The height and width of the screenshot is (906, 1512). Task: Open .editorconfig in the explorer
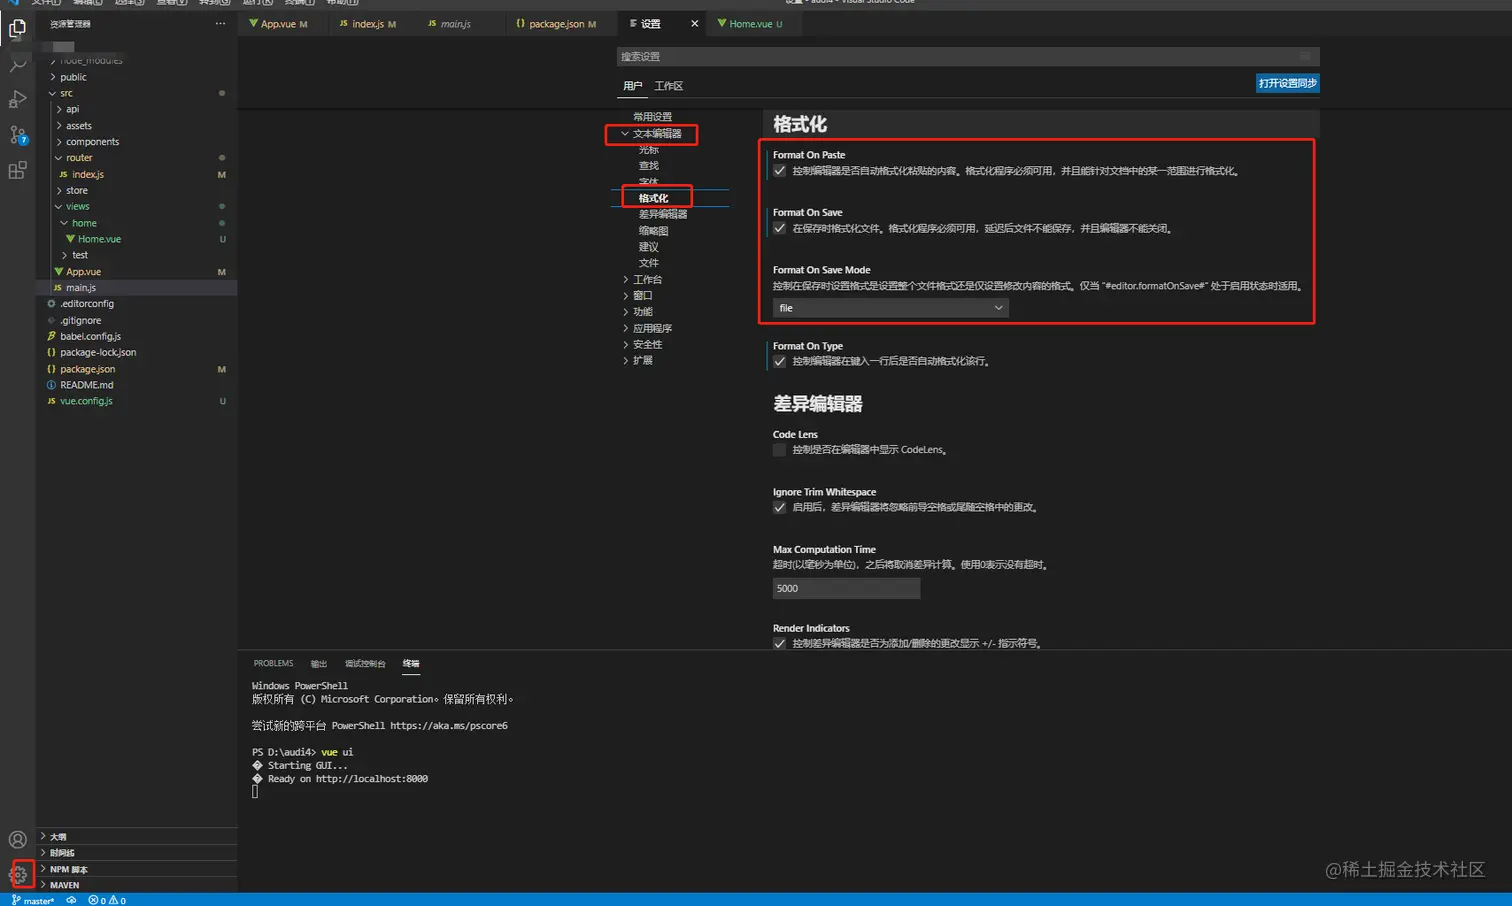coord(86,304)
